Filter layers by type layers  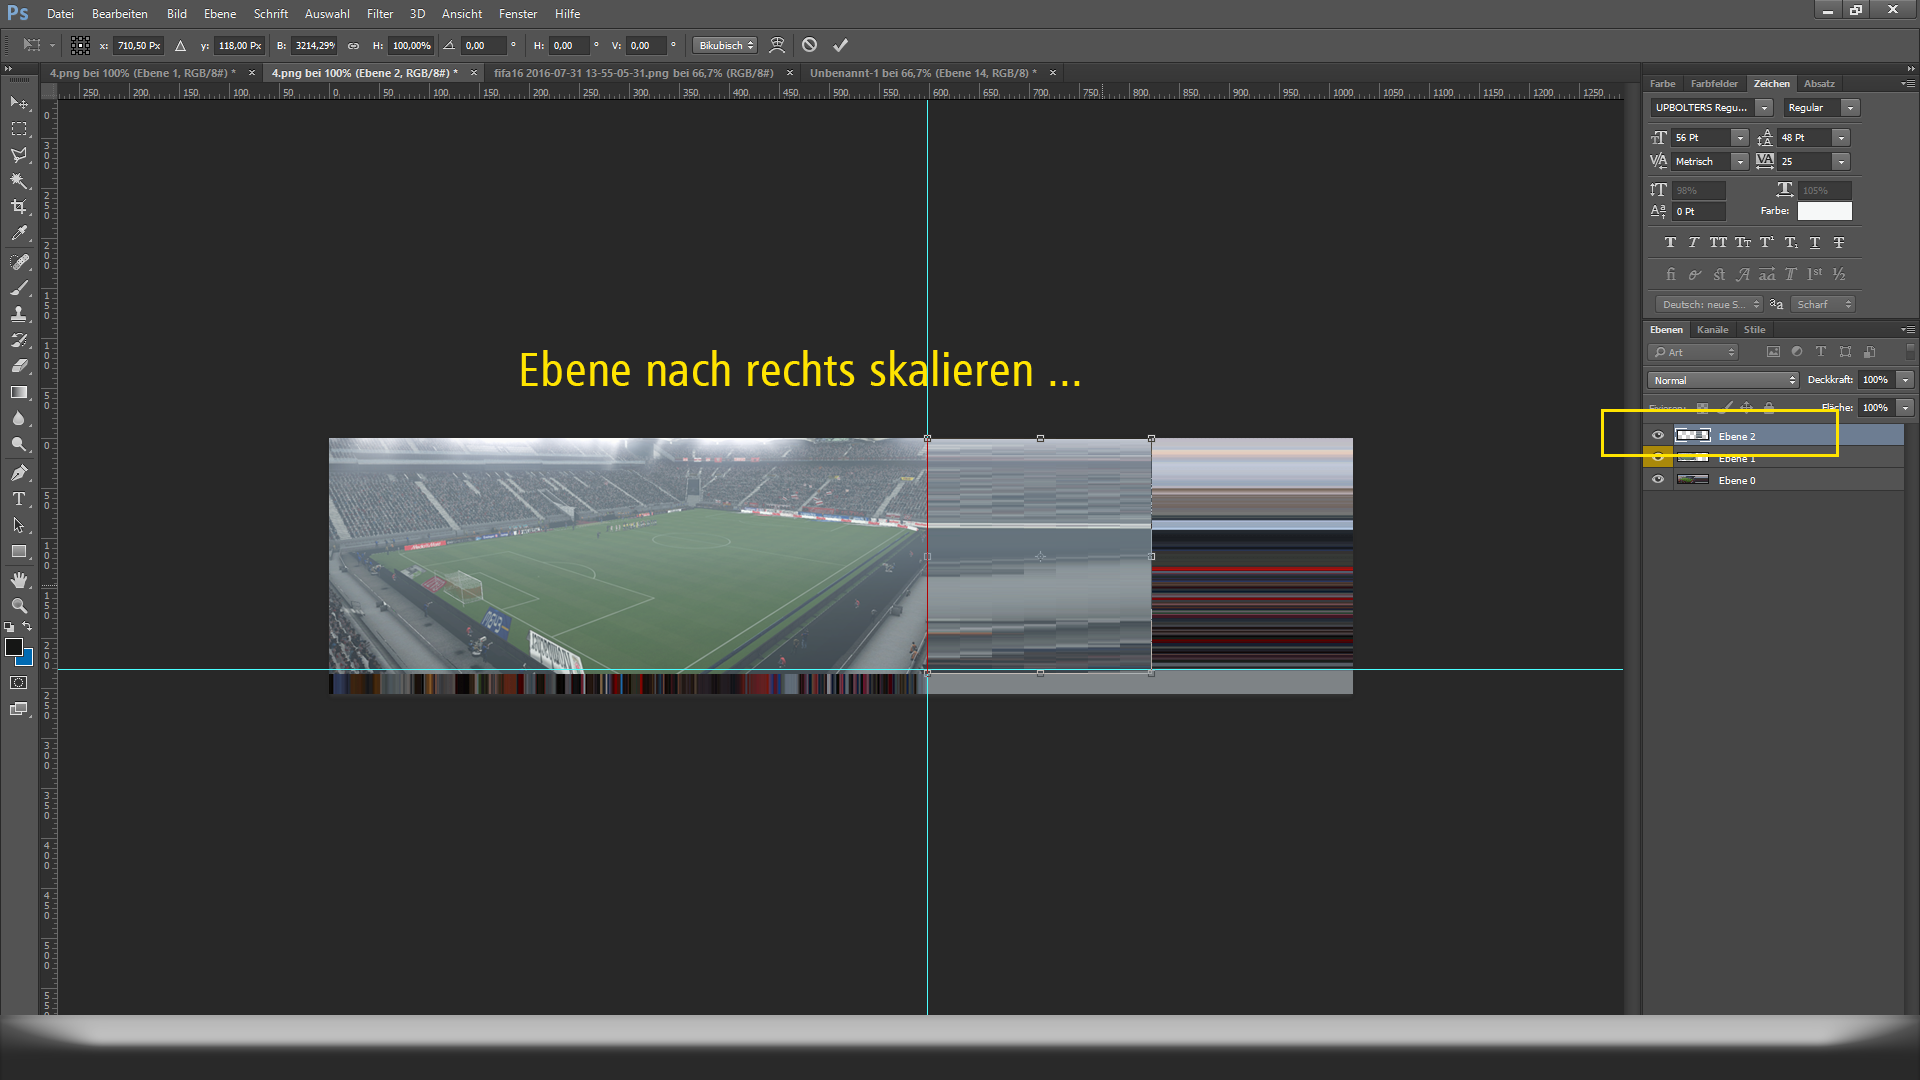point(1821,352)
